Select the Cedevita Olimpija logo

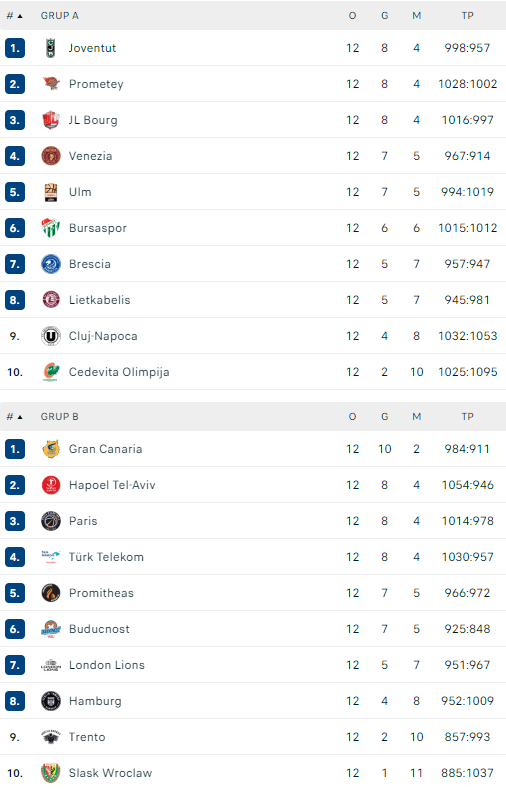point(50,372)
